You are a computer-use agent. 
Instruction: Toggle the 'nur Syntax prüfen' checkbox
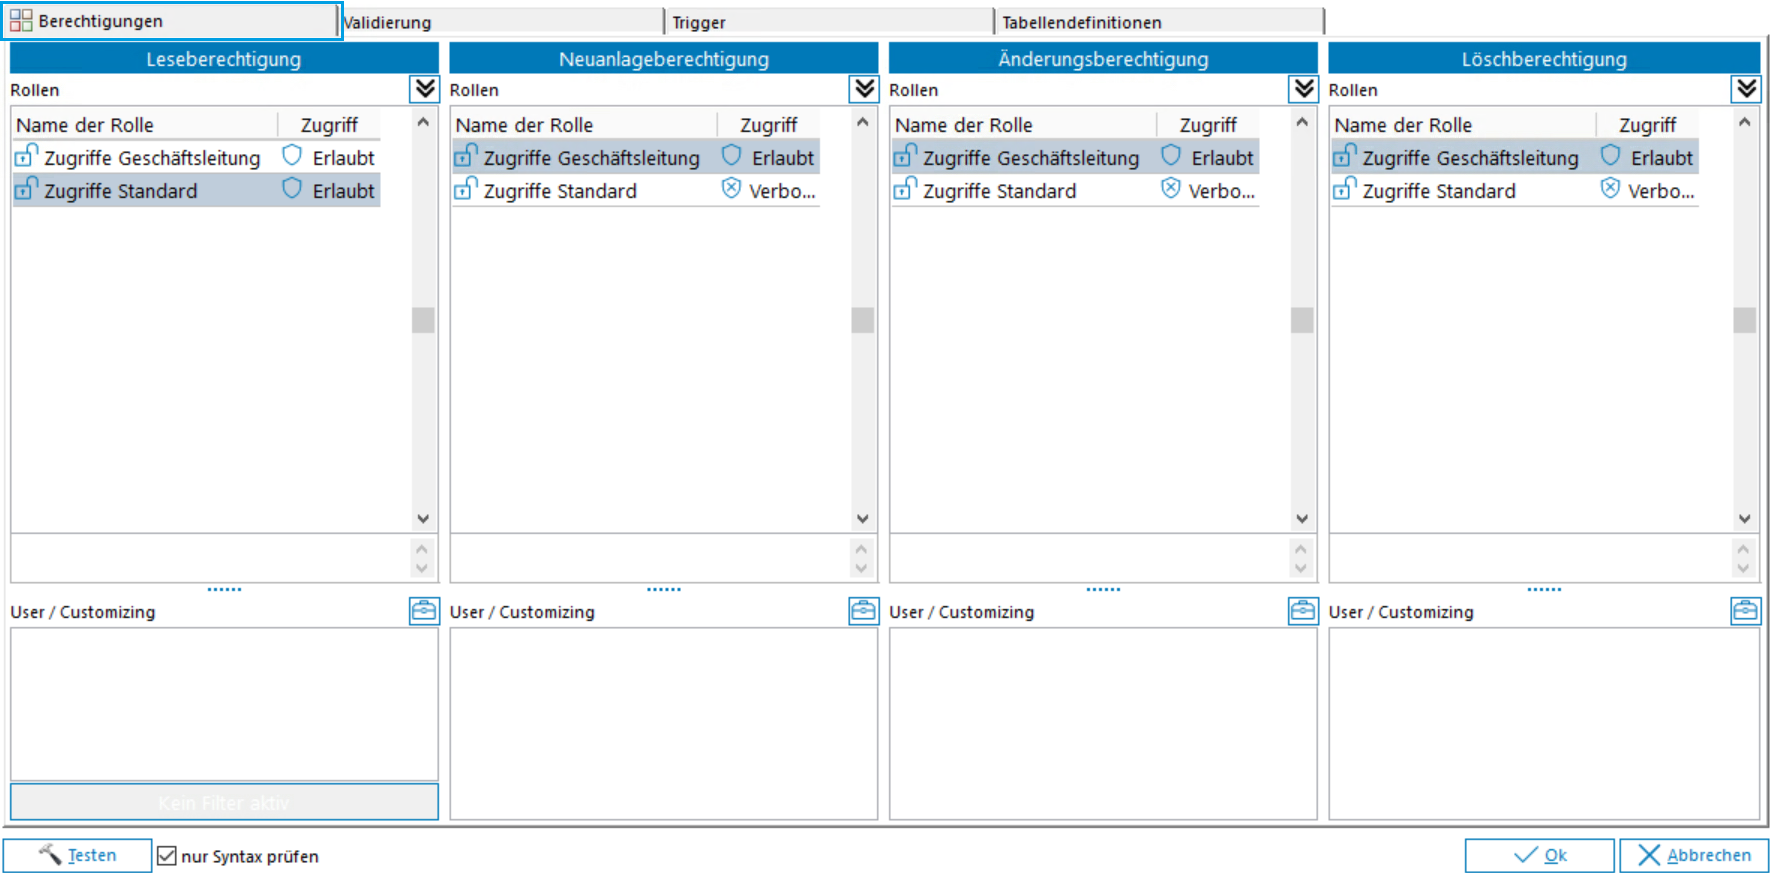[167, 856]
